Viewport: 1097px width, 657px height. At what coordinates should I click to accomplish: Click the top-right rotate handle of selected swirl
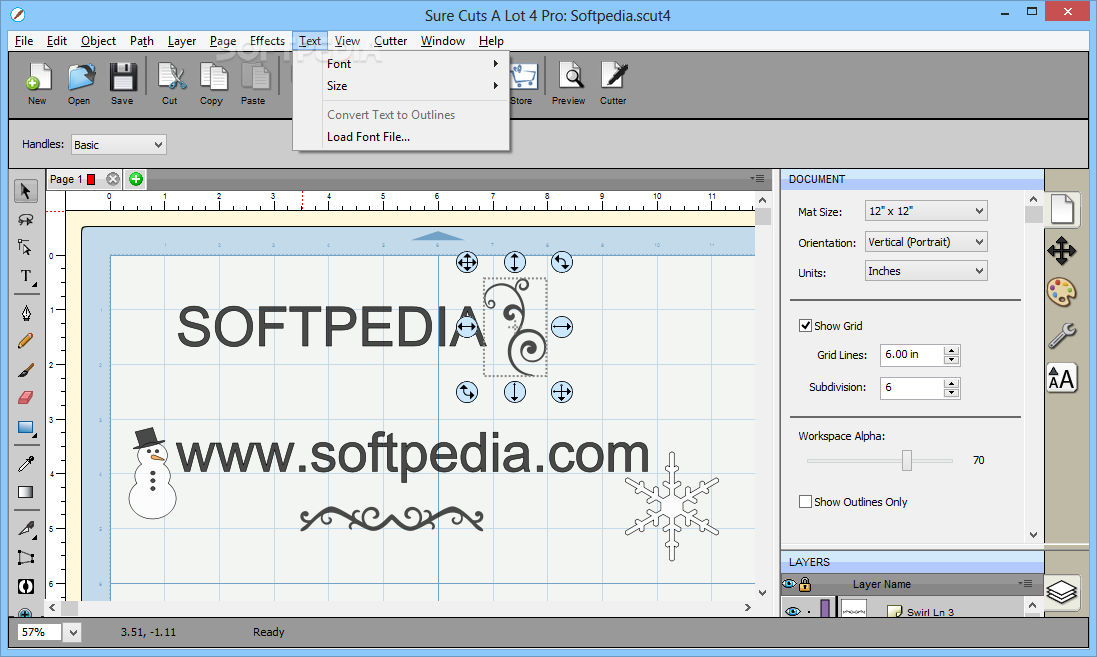coord(562,262)
